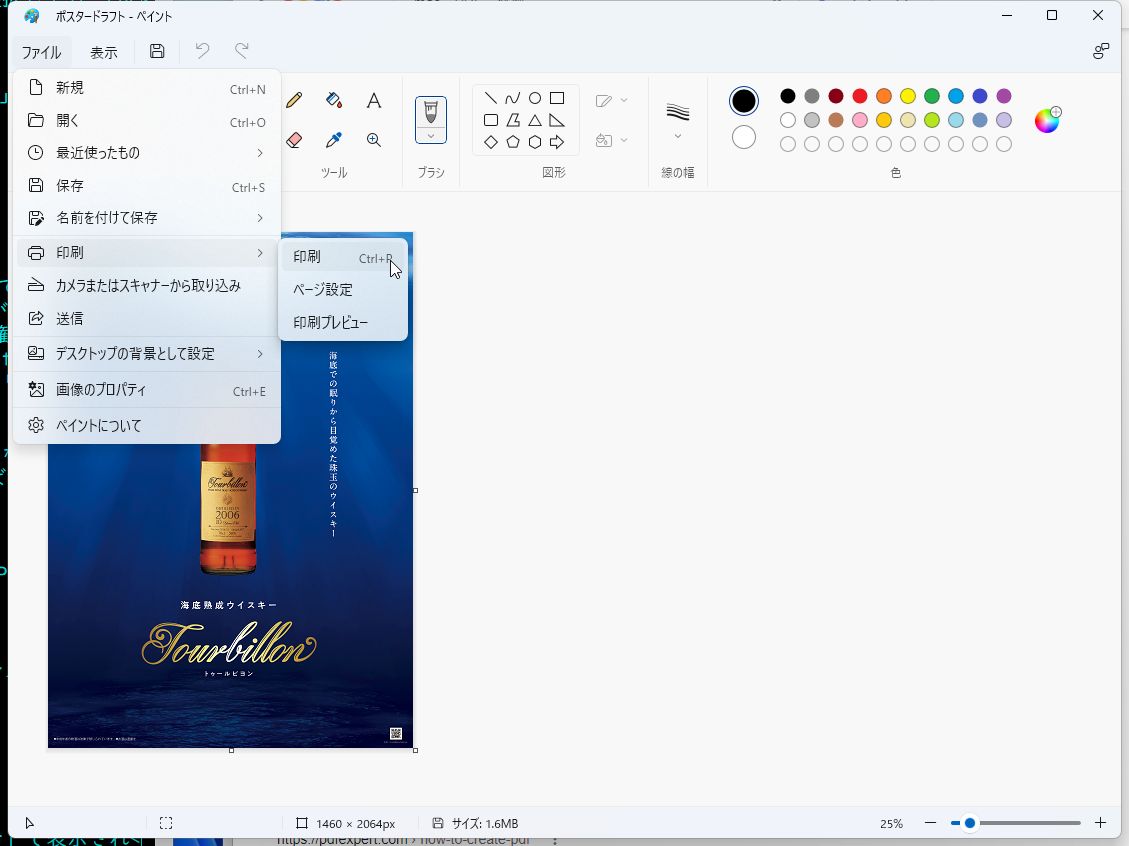1129x846 pixels.
Task: Select the Color picker eyedropper tool
Action: [334, 140]
